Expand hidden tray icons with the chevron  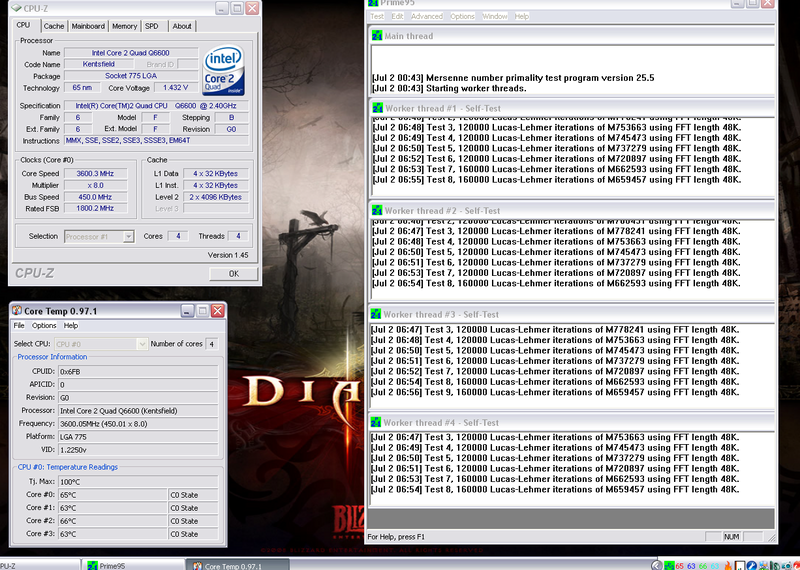(657, 565)
